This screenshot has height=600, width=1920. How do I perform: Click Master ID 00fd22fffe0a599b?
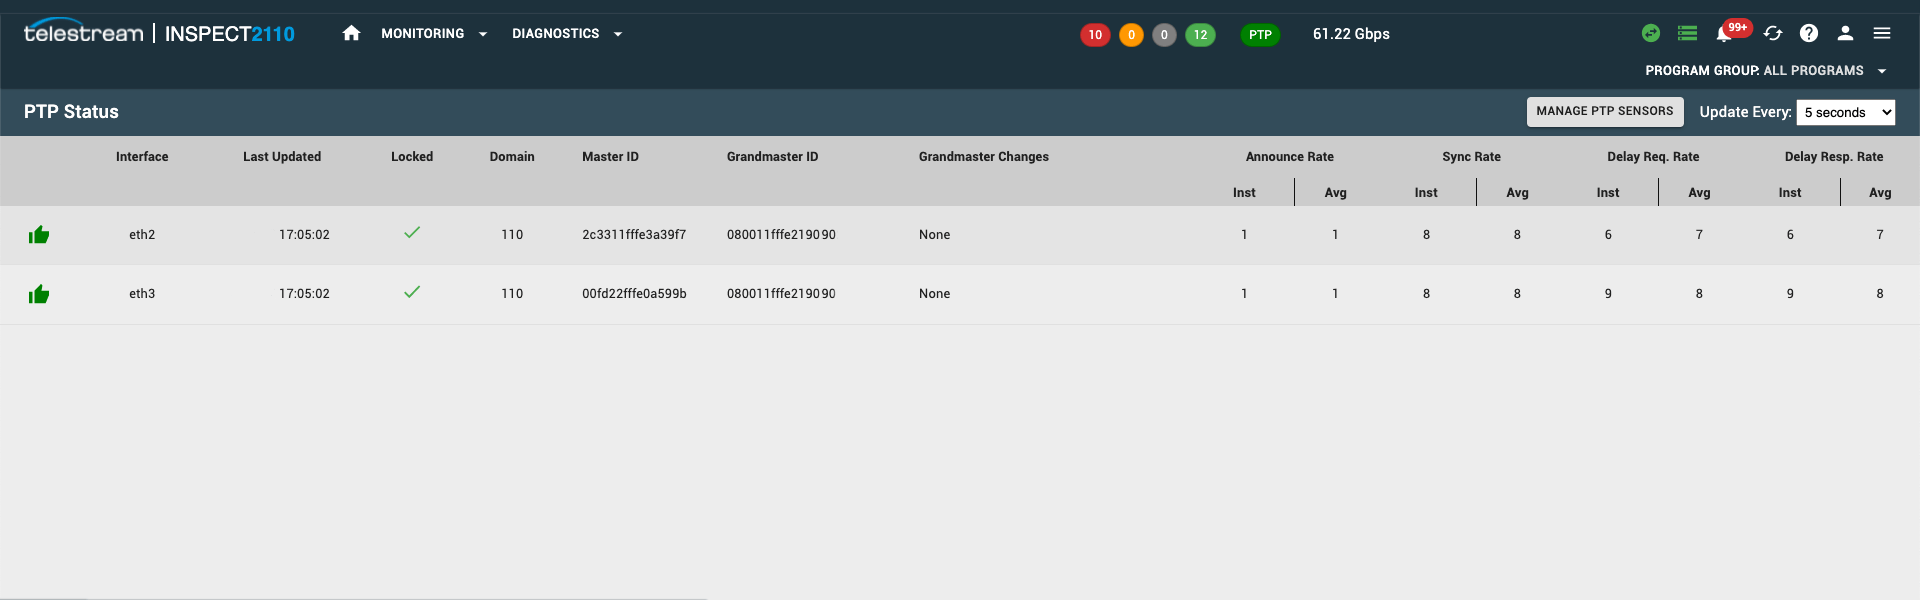pos(634,294)
